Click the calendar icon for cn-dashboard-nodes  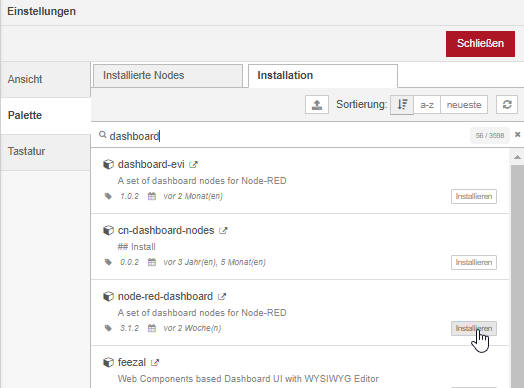pyautogui.click(x=152, y=262)
